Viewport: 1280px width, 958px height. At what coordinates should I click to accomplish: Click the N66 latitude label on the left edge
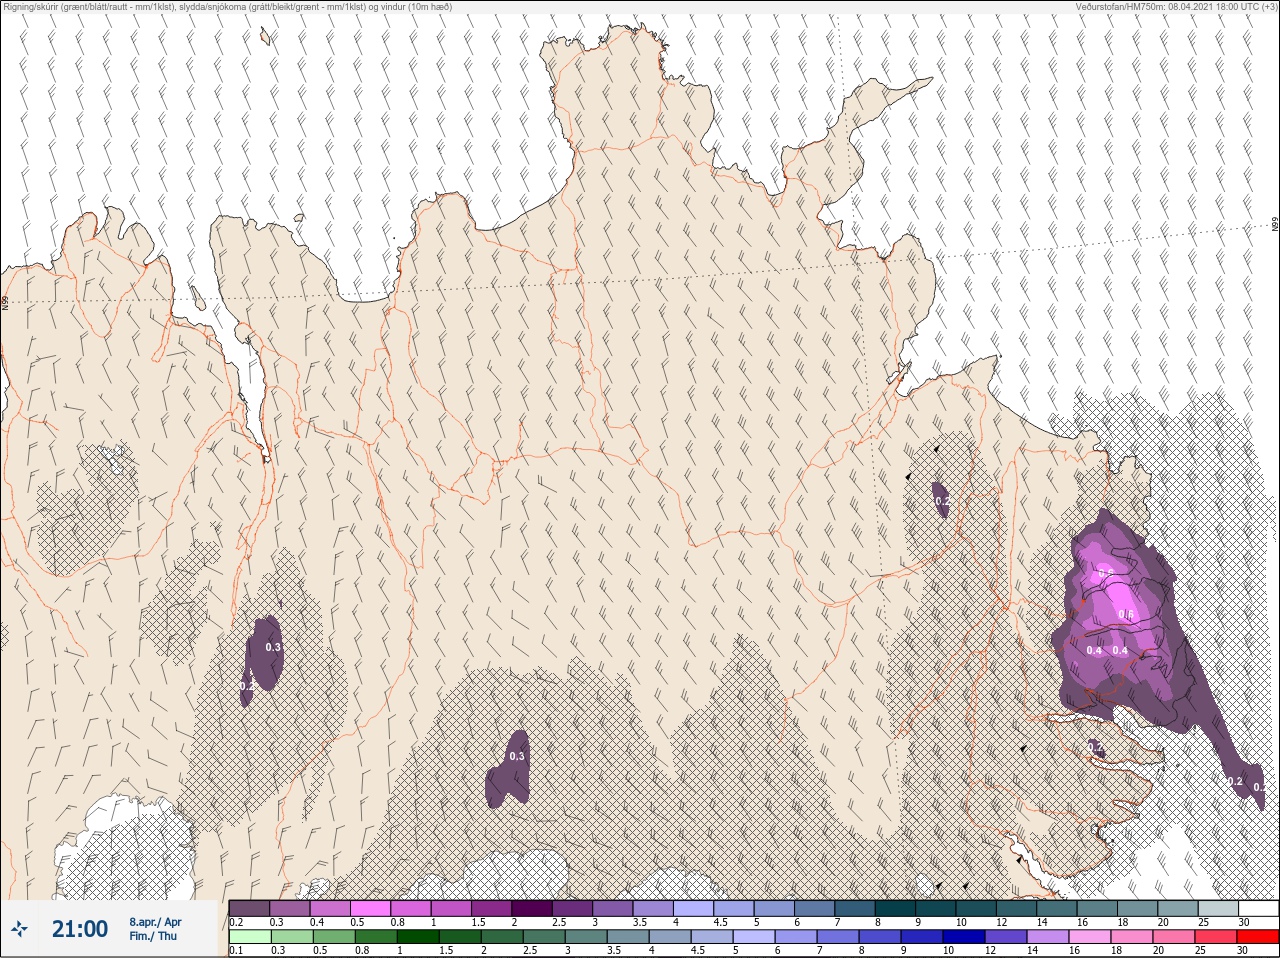(x=5, y=302)
